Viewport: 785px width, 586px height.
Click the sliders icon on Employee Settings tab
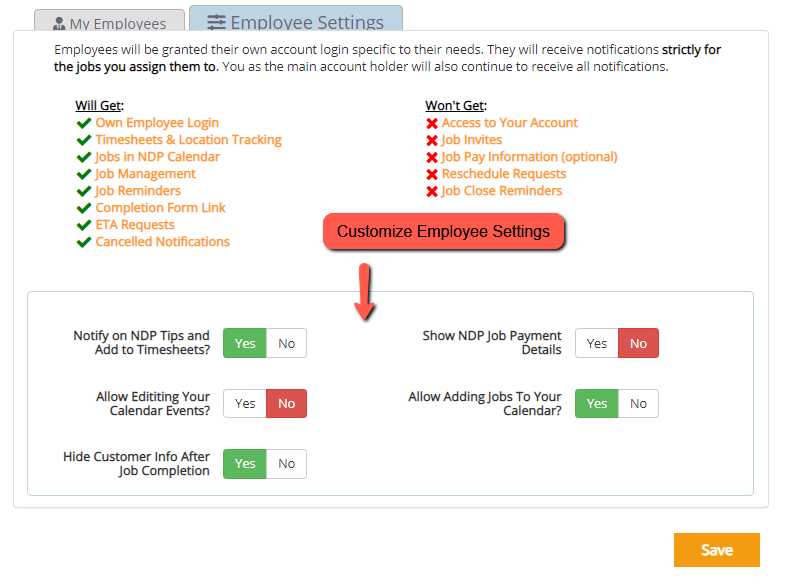click(217, 22)
